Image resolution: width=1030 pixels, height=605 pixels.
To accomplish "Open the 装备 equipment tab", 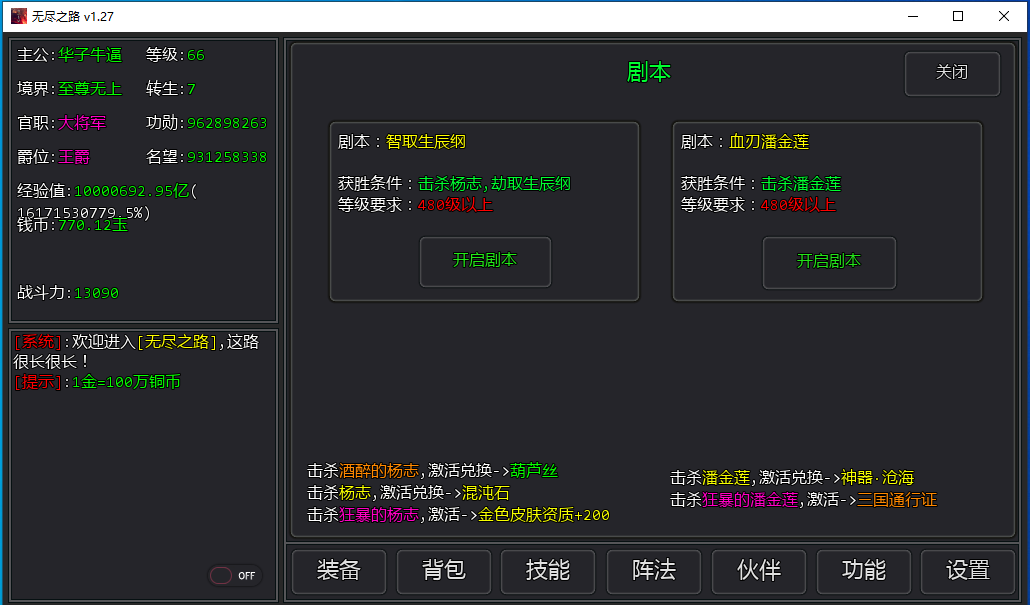I will click(338, 571).
